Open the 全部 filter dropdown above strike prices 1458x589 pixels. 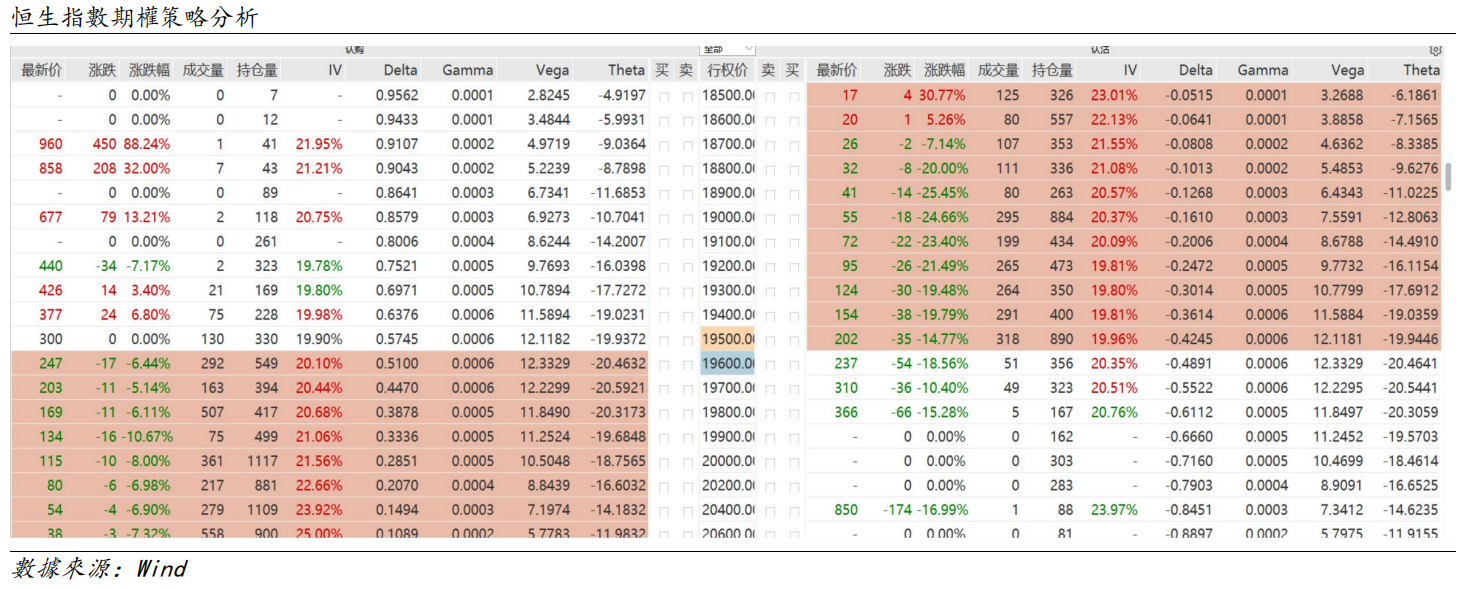point(727,49)
